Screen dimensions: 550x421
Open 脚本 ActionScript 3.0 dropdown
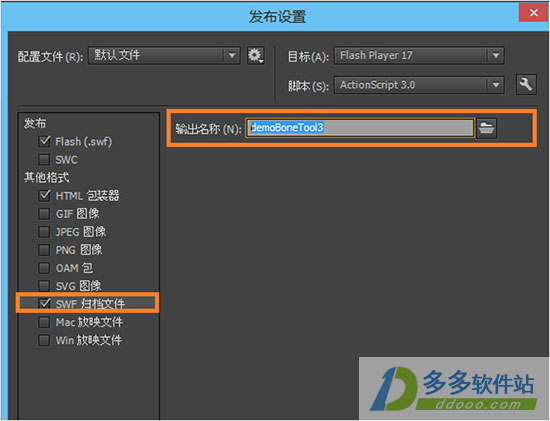pos(419,85)
